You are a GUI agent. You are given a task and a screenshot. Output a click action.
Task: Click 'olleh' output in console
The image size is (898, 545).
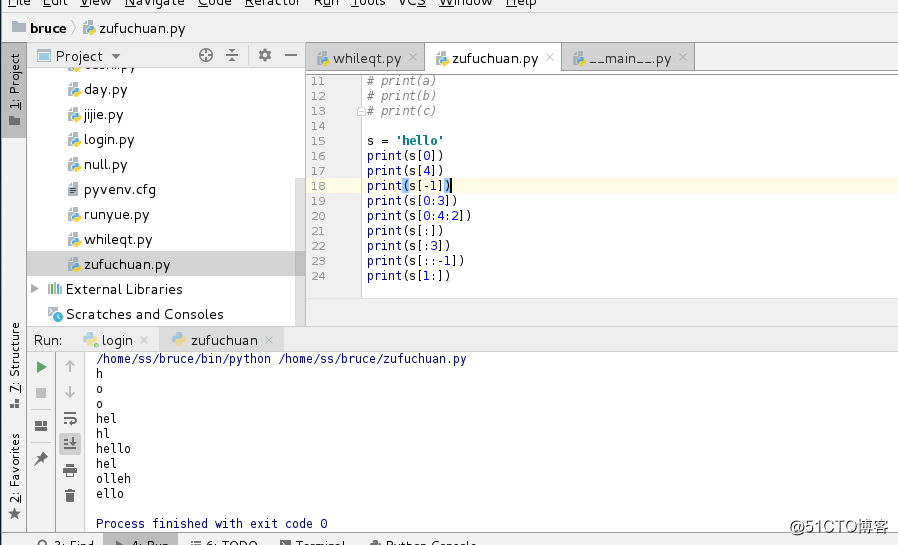pos(113,479)
